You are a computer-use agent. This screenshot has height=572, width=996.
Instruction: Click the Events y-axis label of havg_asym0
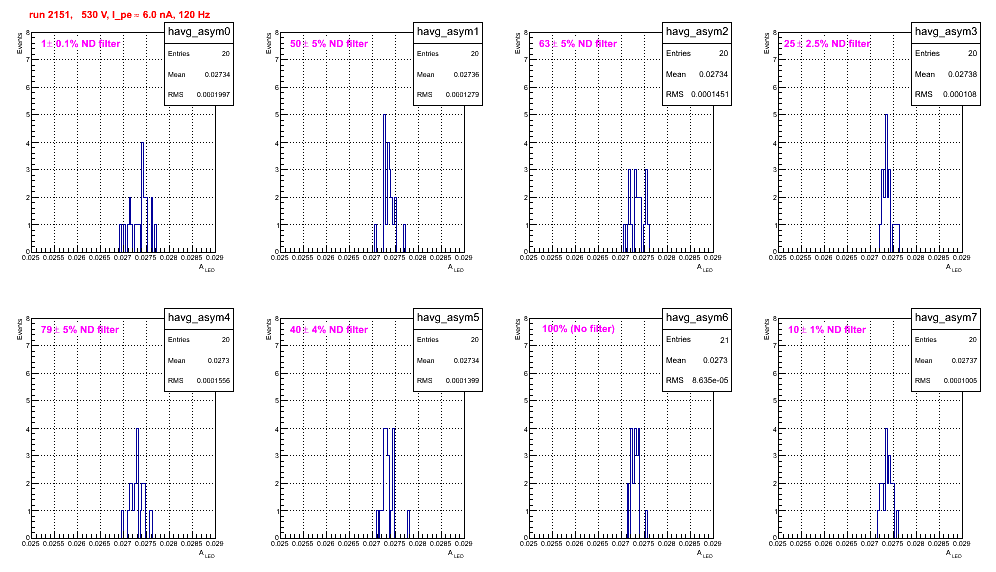(x=19, y=43)
